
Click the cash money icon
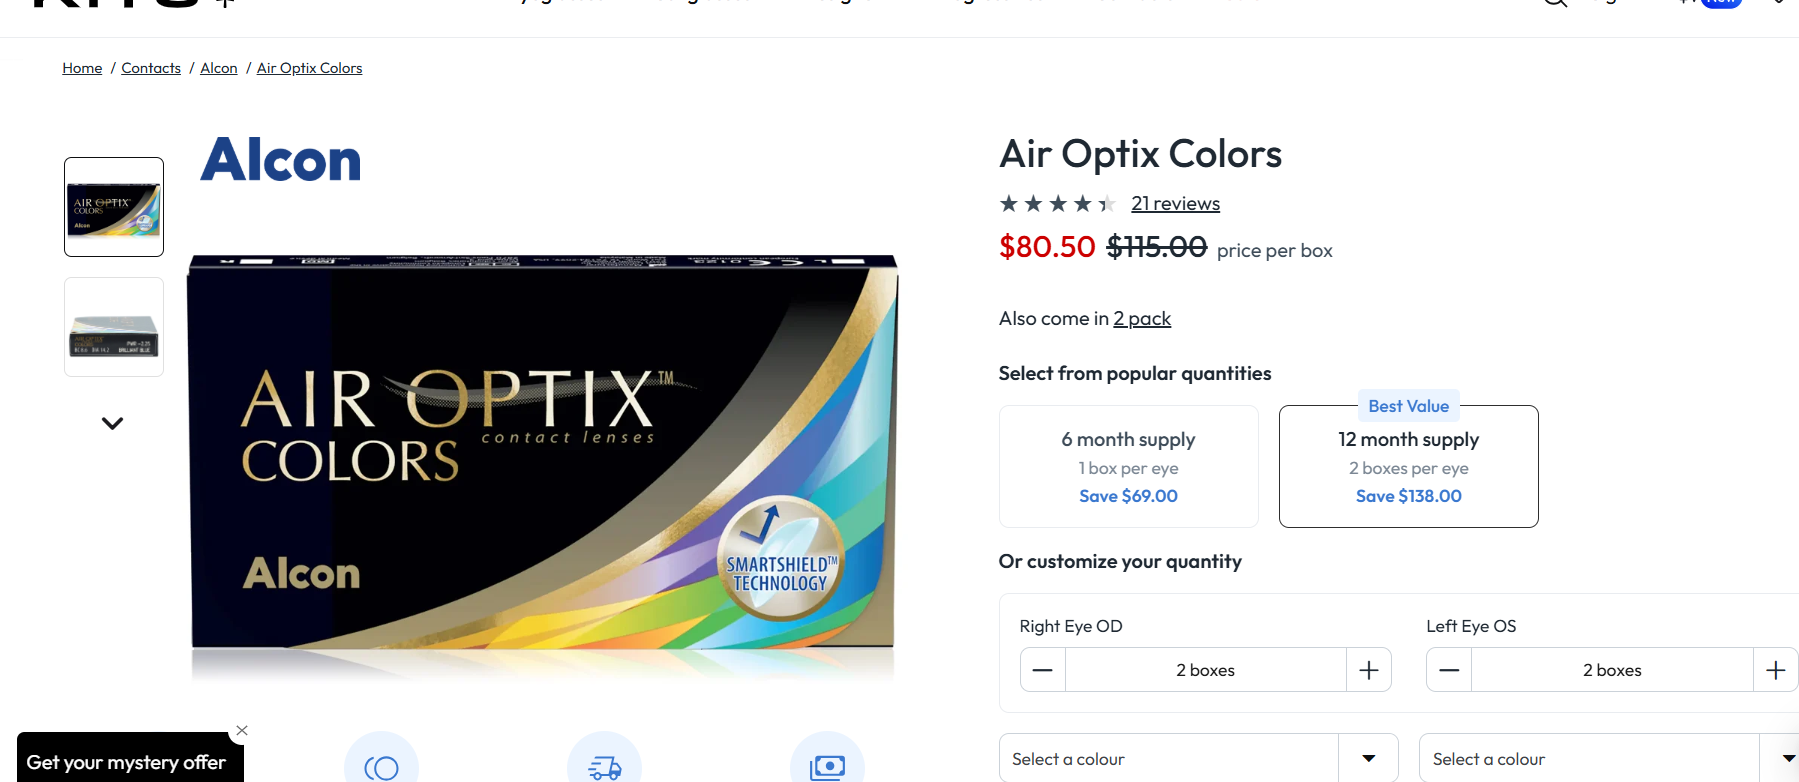pyautogui.click(x=827, y=766)
